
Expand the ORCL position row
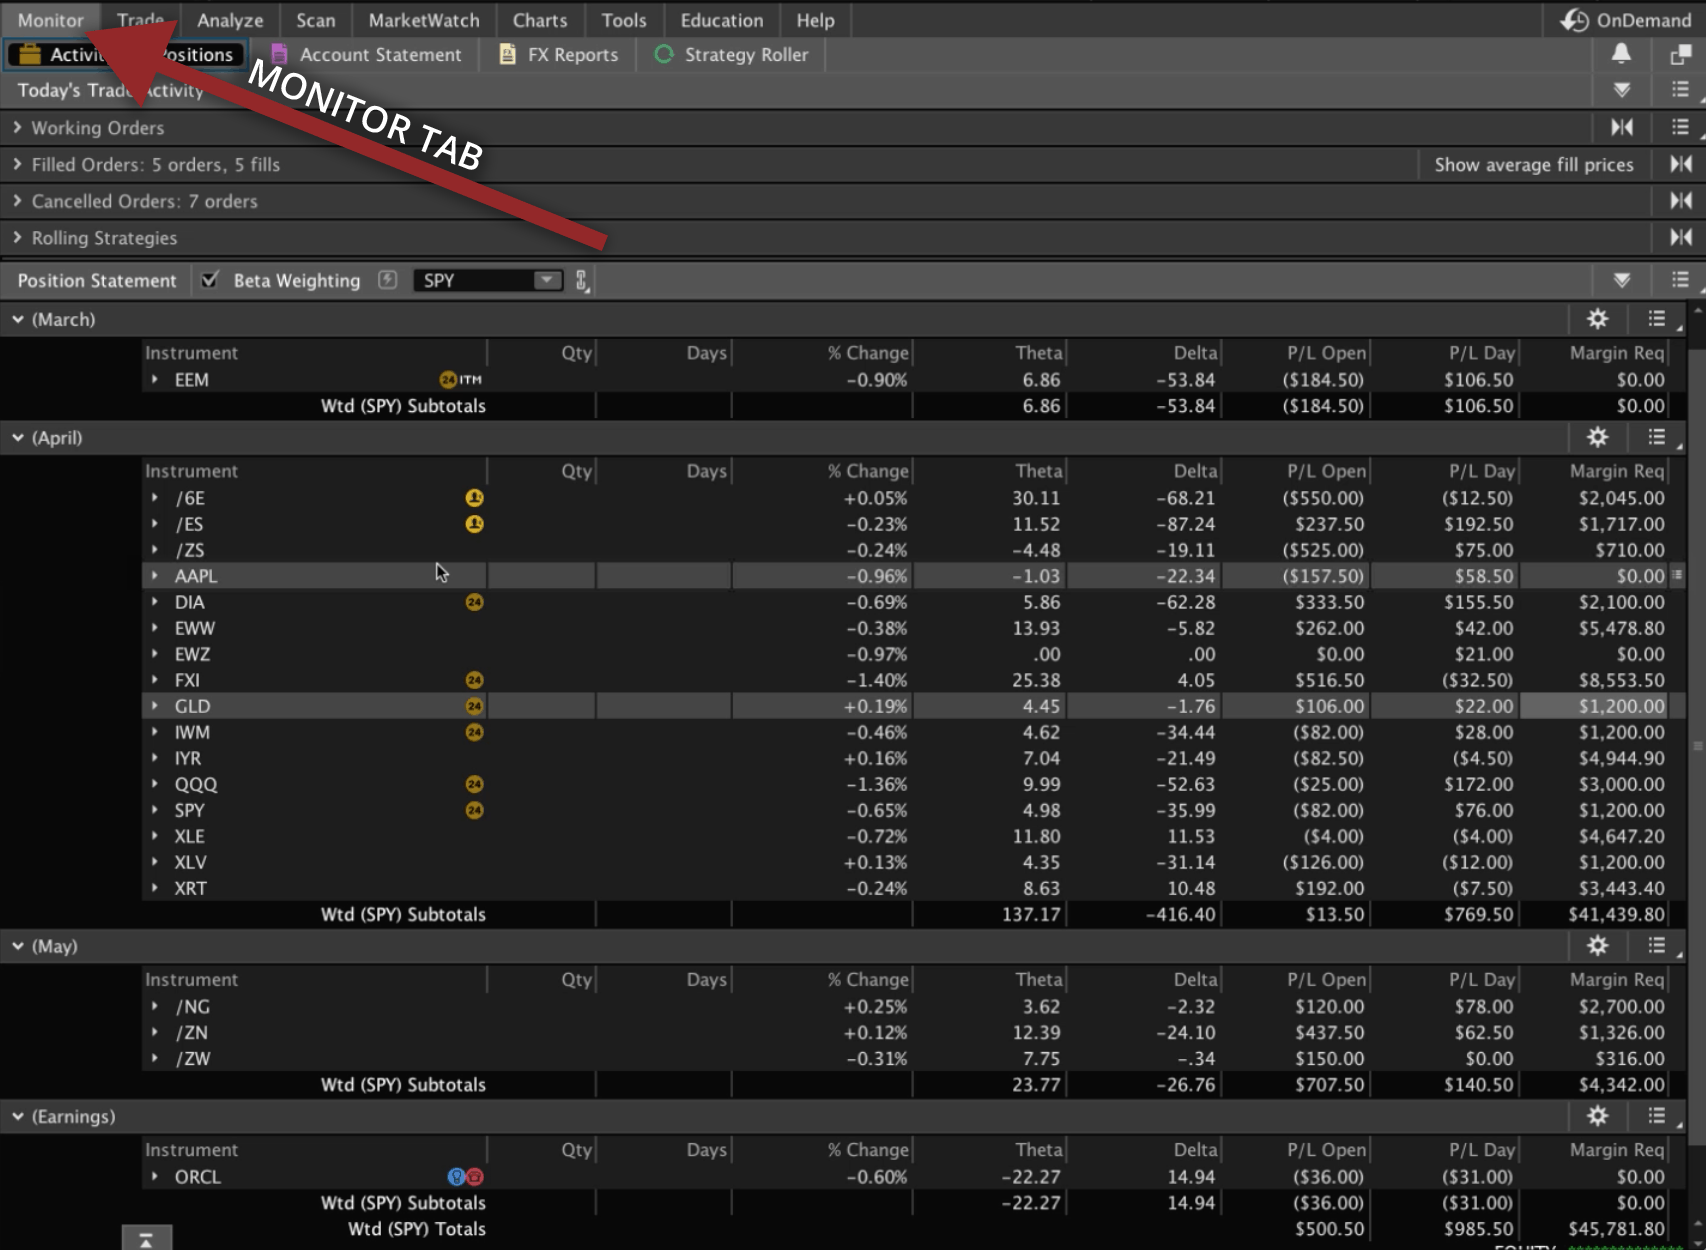(x=154, y=1177)
